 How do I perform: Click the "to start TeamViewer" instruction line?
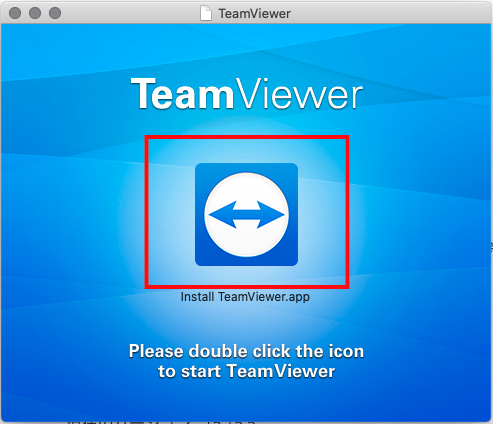[246, 371]
